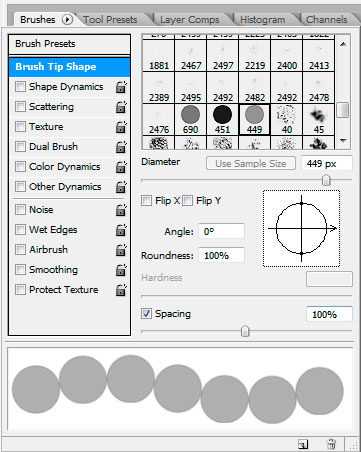
Task: Lock the Dual Brush settings
Action: [x=121, y=147]
